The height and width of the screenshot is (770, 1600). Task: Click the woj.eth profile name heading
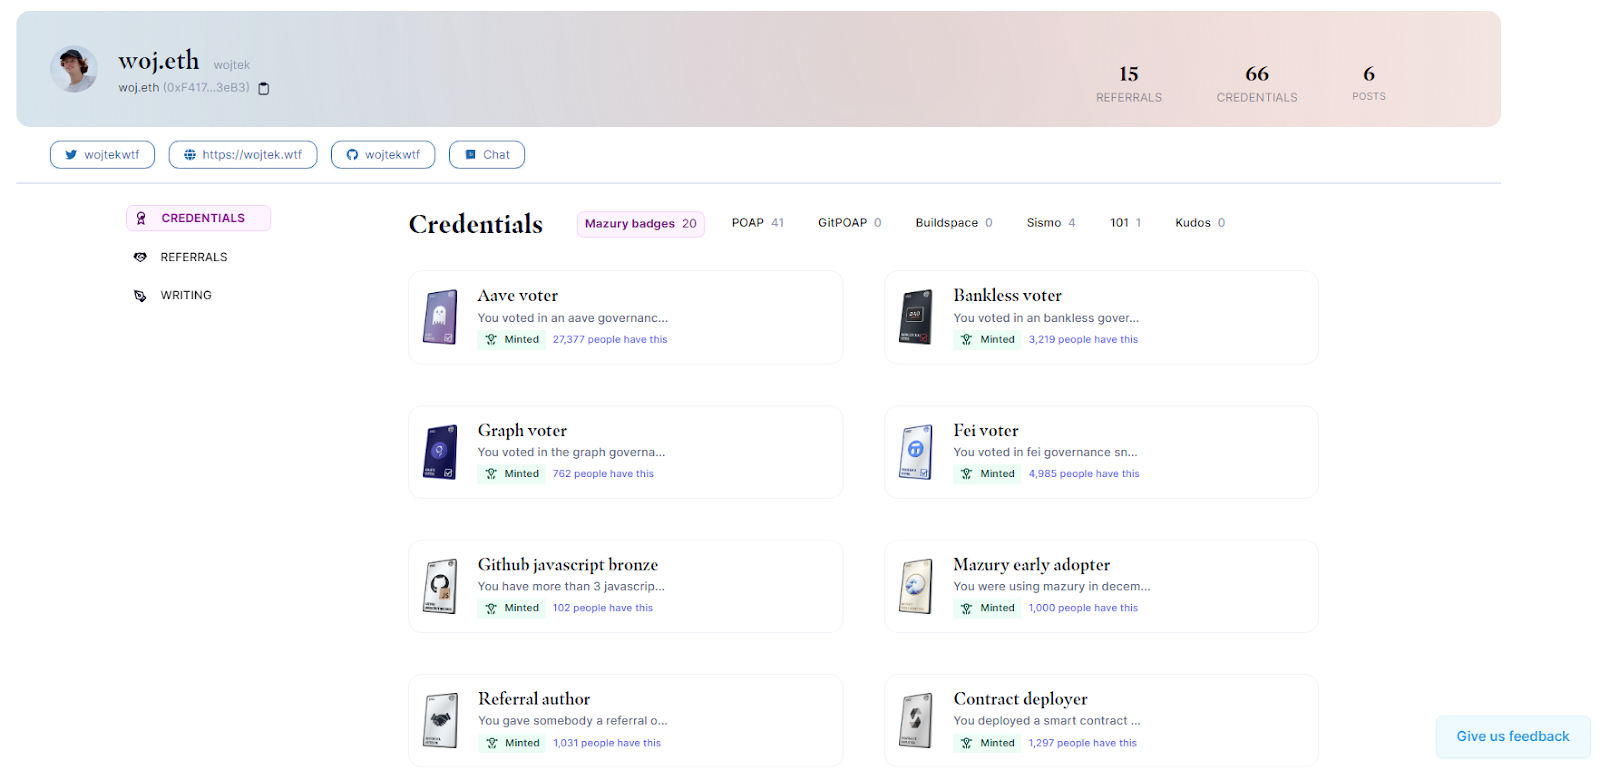159,61
